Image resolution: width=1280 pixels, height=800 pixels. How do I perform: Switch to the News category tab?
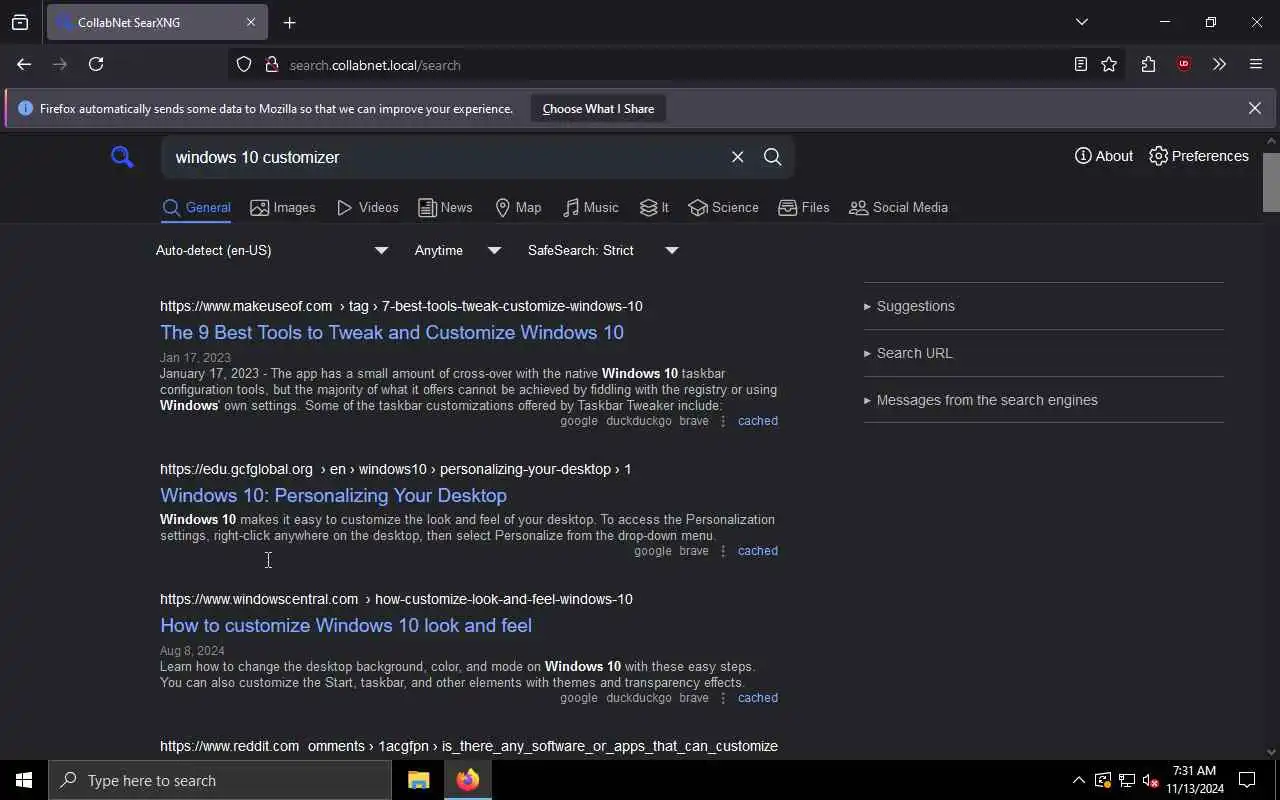coord(445,207)
